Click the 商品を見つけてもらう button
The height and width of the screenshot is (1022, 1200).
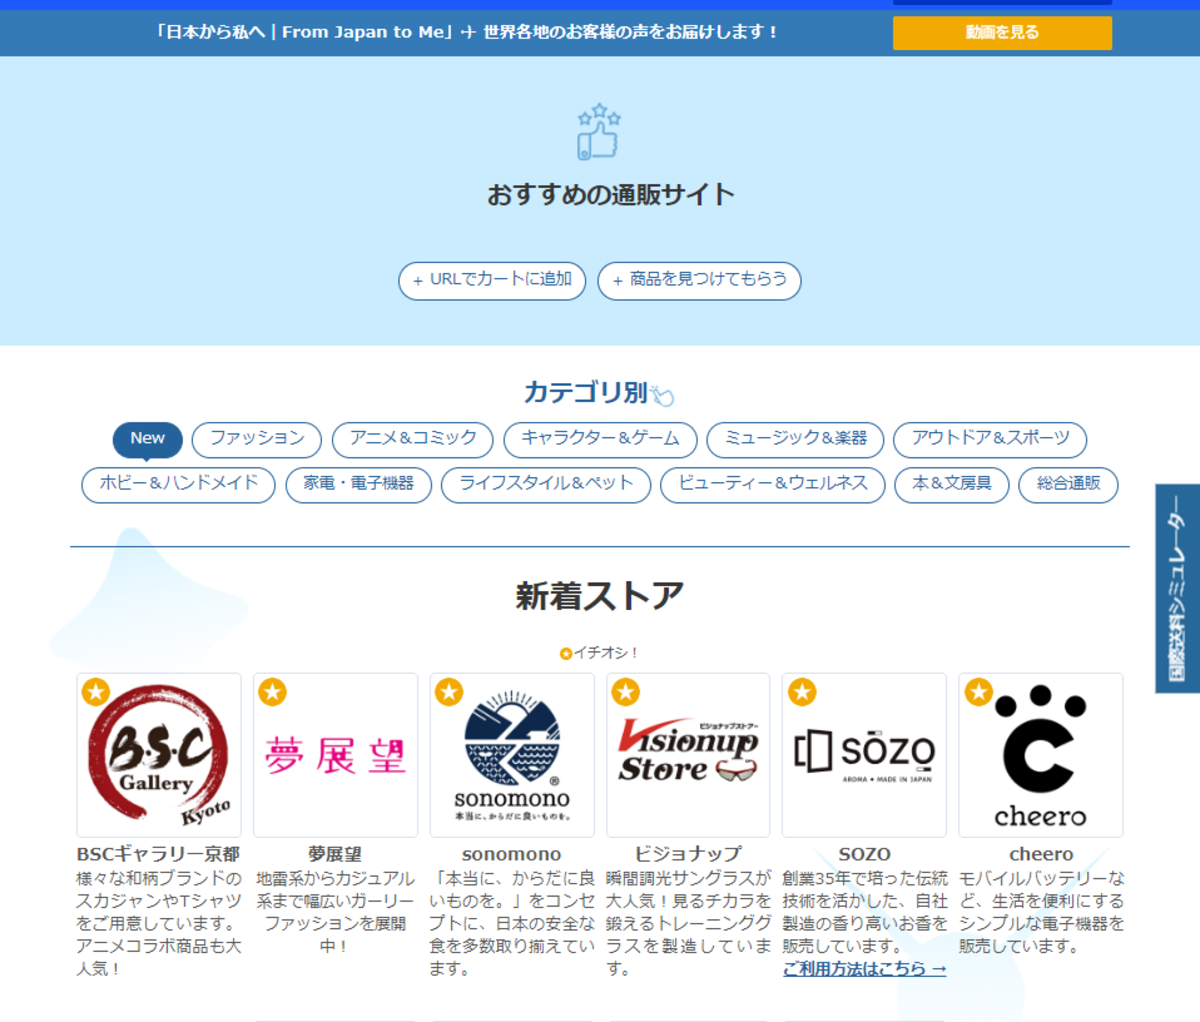(699, 281)
